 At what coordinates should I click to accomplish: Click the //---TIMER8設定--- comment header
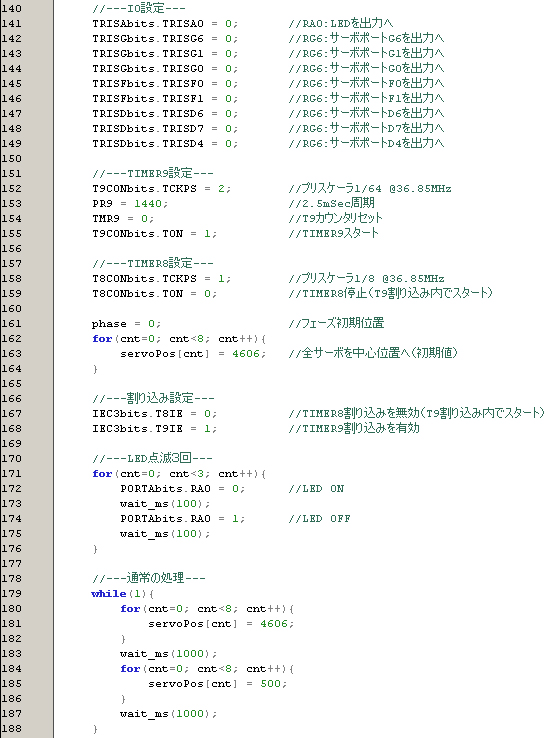pos(153,263)
